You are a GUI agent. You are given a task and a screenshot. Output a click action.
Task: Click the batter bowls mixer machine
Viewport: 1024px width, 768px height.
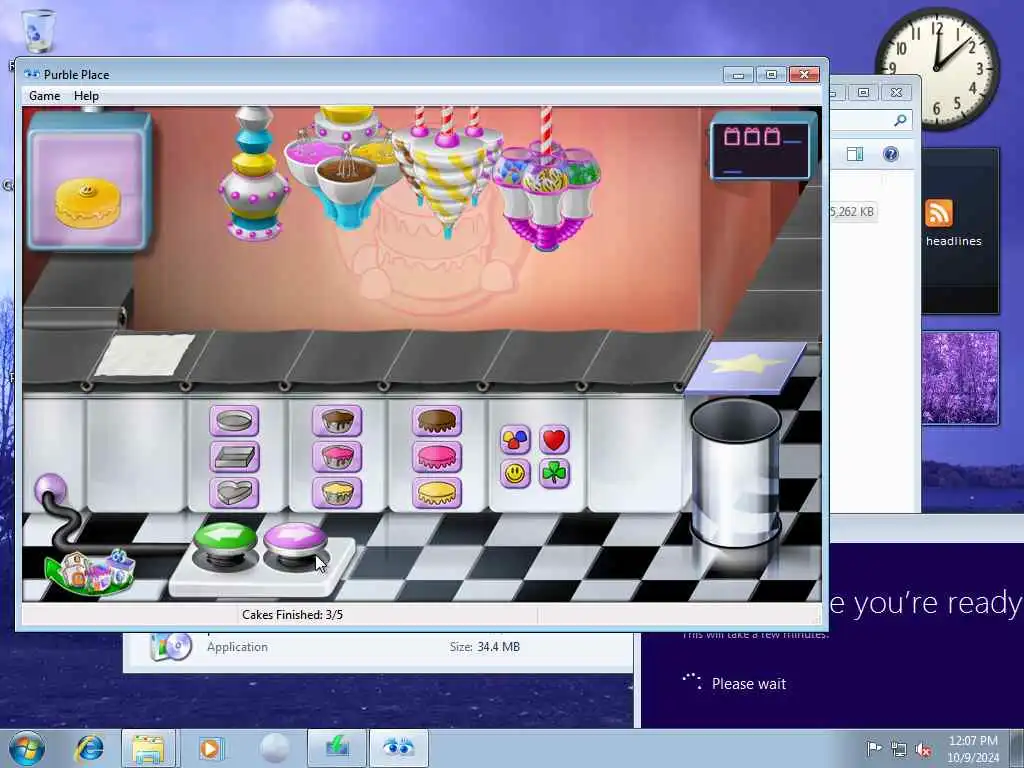click(x=344, y=168)
